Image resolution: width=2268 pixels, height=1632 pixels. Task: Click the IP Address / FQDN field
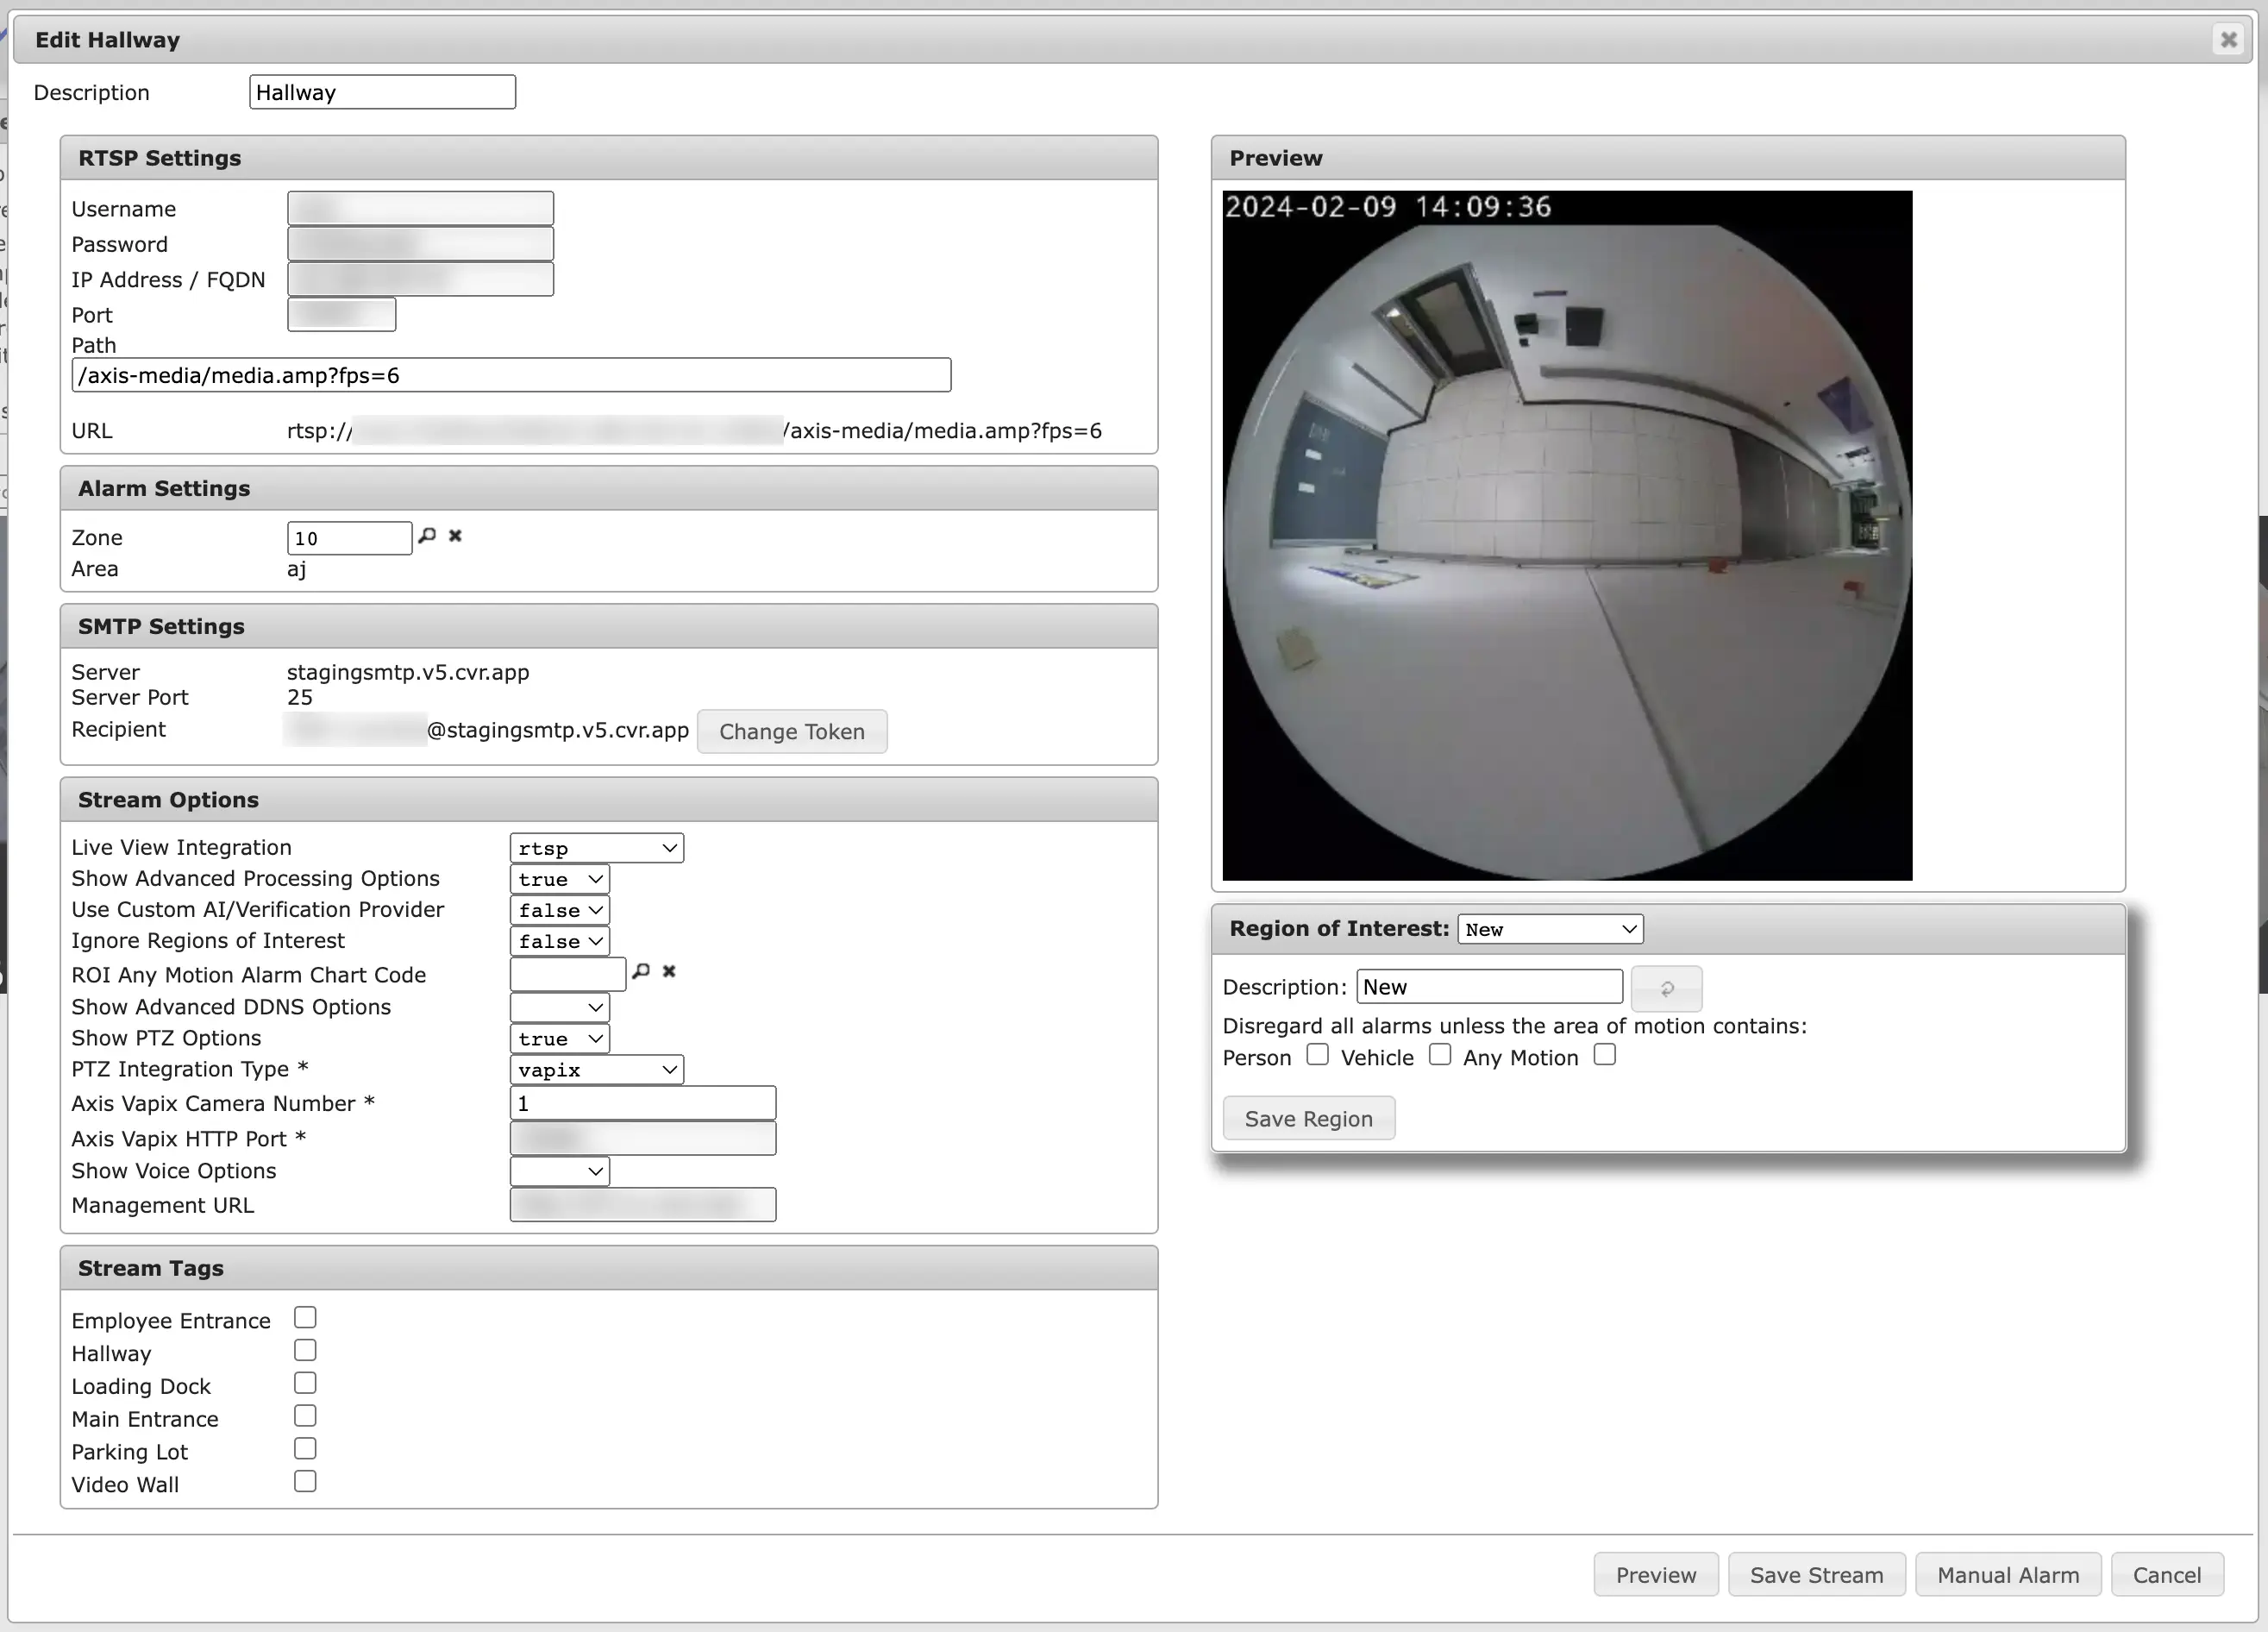pos(420,279)
